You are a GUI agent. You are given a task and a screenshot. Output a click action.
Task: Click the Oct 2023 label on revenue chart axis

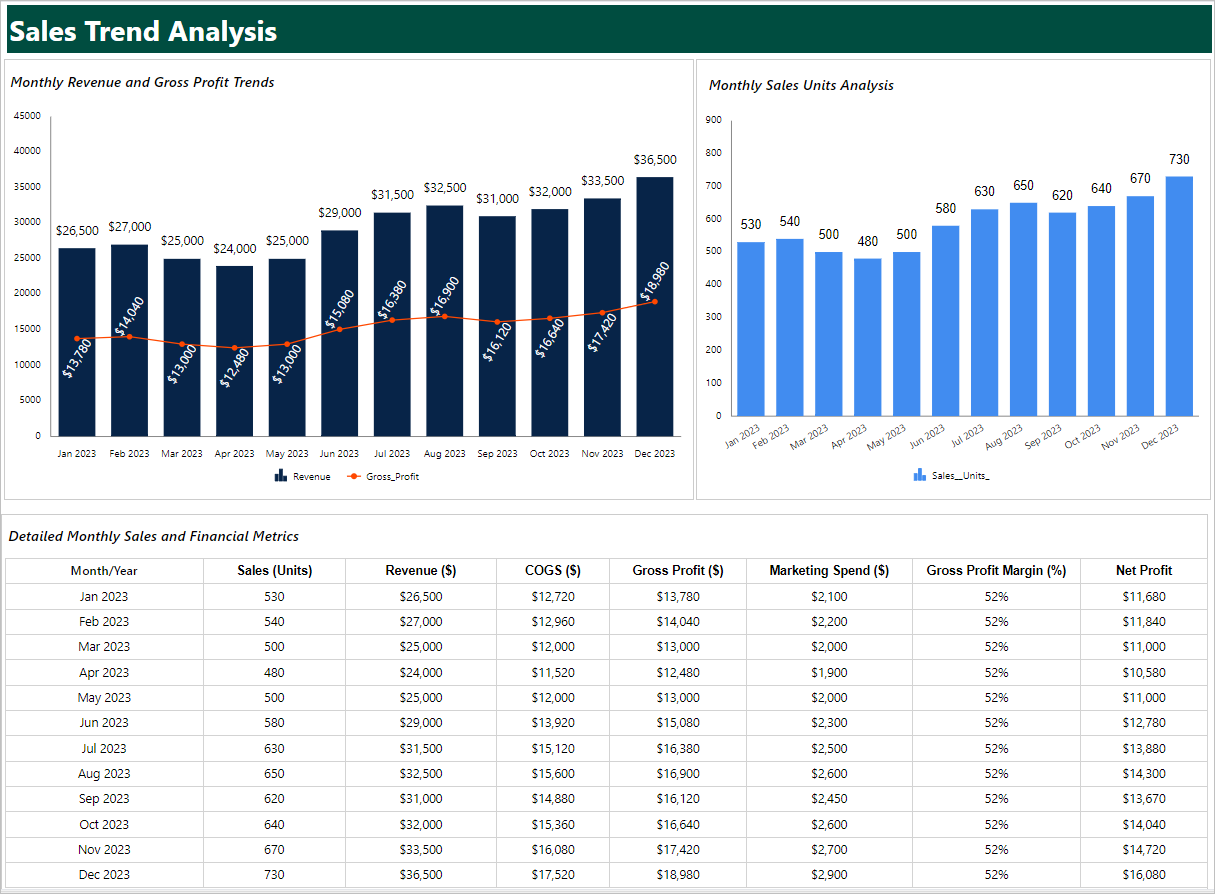pyautogui.click(x=549, y=454)
